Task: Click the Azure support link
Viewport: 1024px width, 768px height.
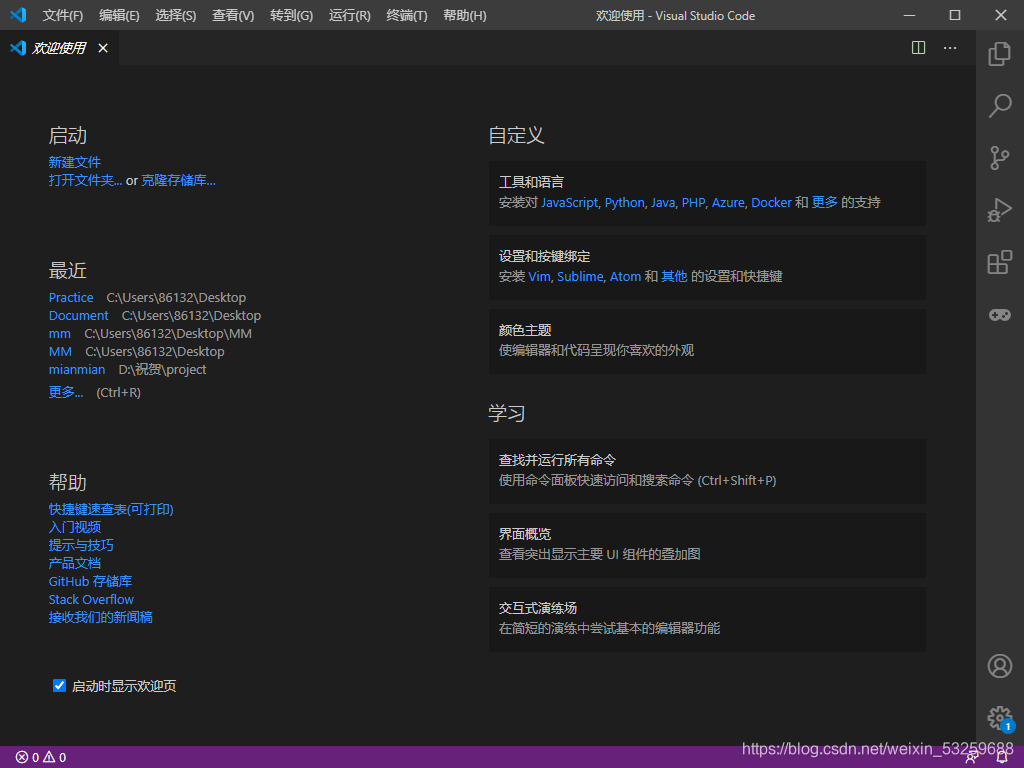Action: click(728, 202)
